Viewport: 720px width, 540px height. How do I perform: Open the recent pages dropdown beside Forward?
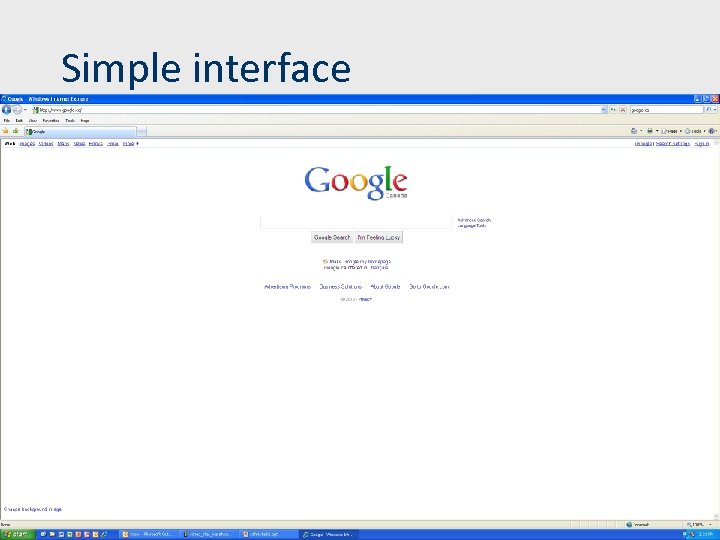pos(25,110)
